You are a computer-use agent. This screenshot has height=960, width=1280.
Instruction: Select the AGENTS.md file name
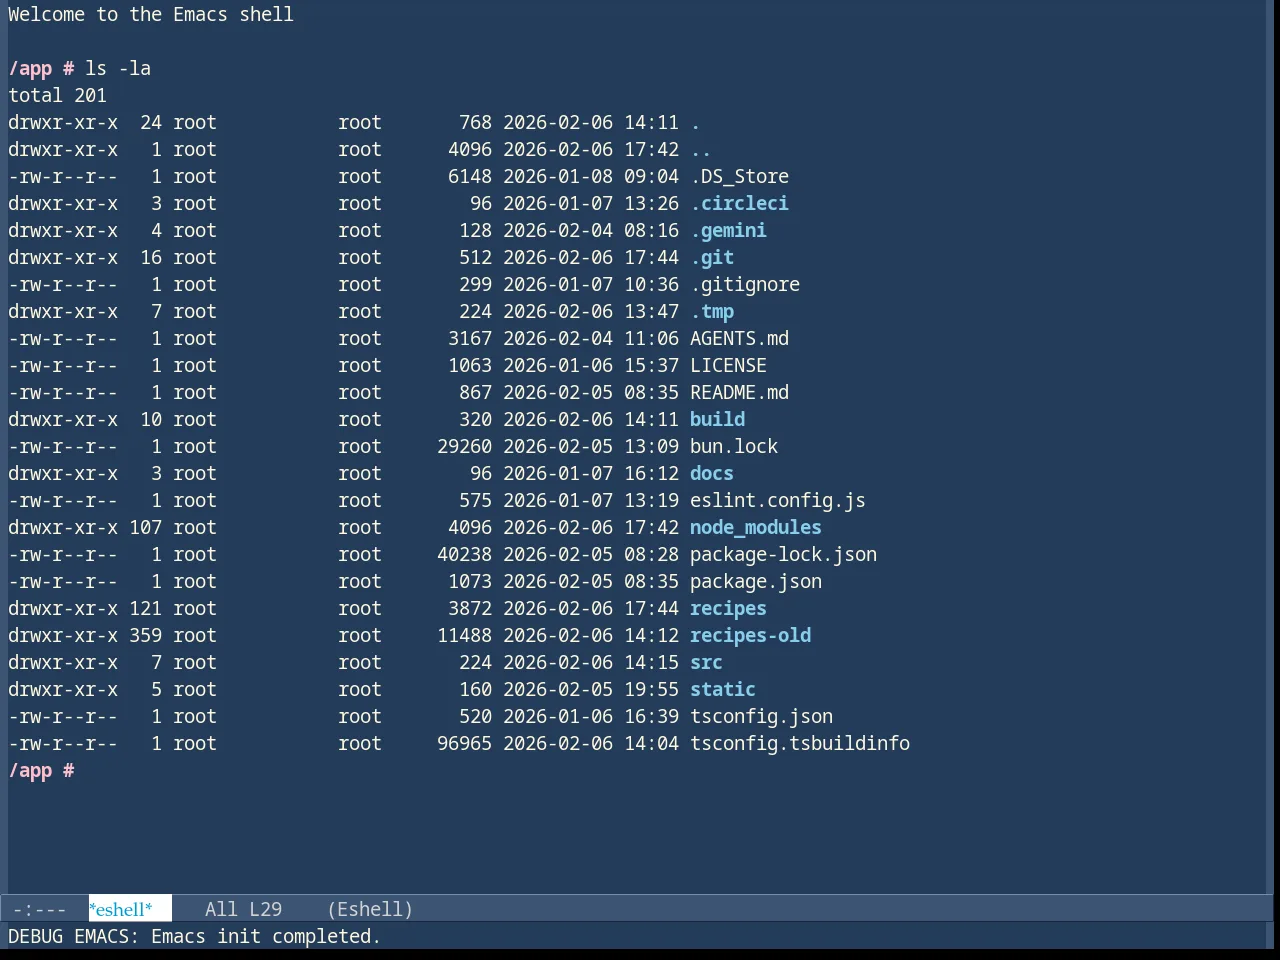(x=739, y=338)
